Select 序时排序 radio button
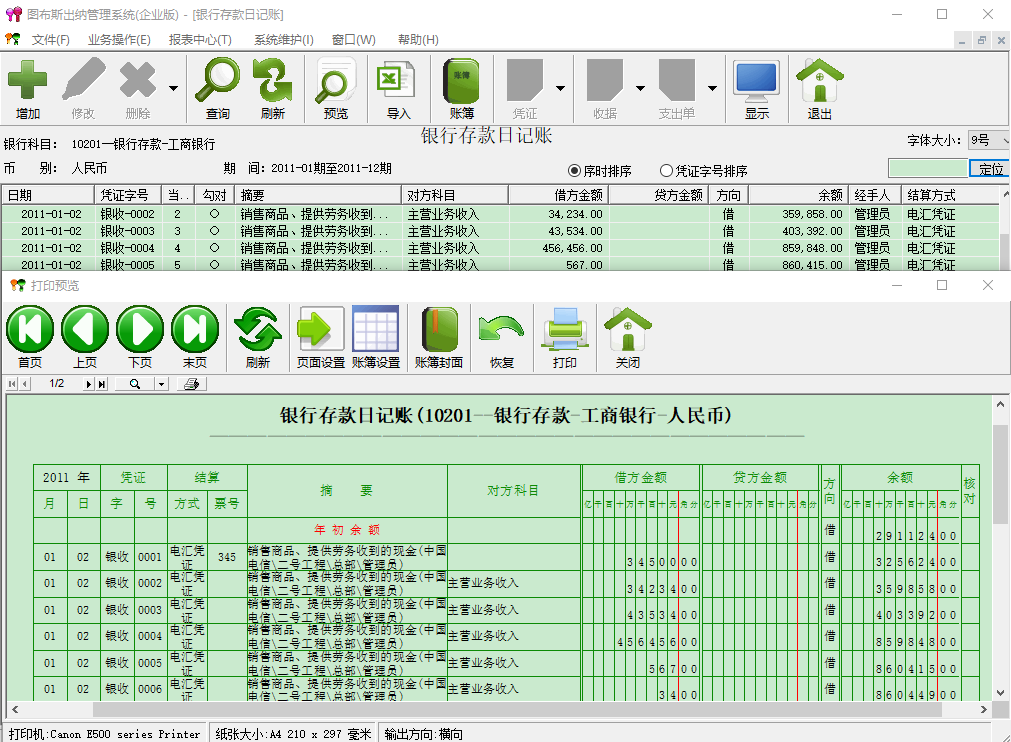The image size is (1011, 742). [575, 171]
